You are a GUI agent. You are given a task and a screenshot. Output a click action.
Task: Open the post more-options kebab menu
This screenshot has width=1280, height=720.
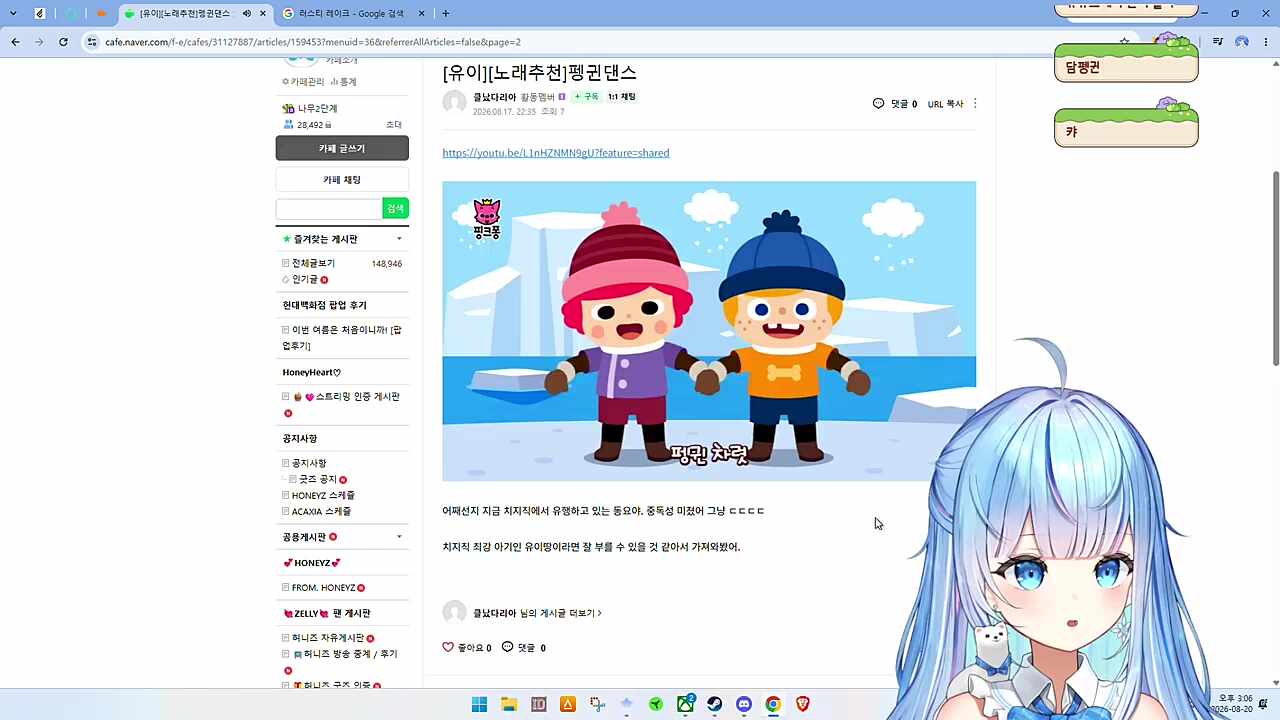pos(975,104)
